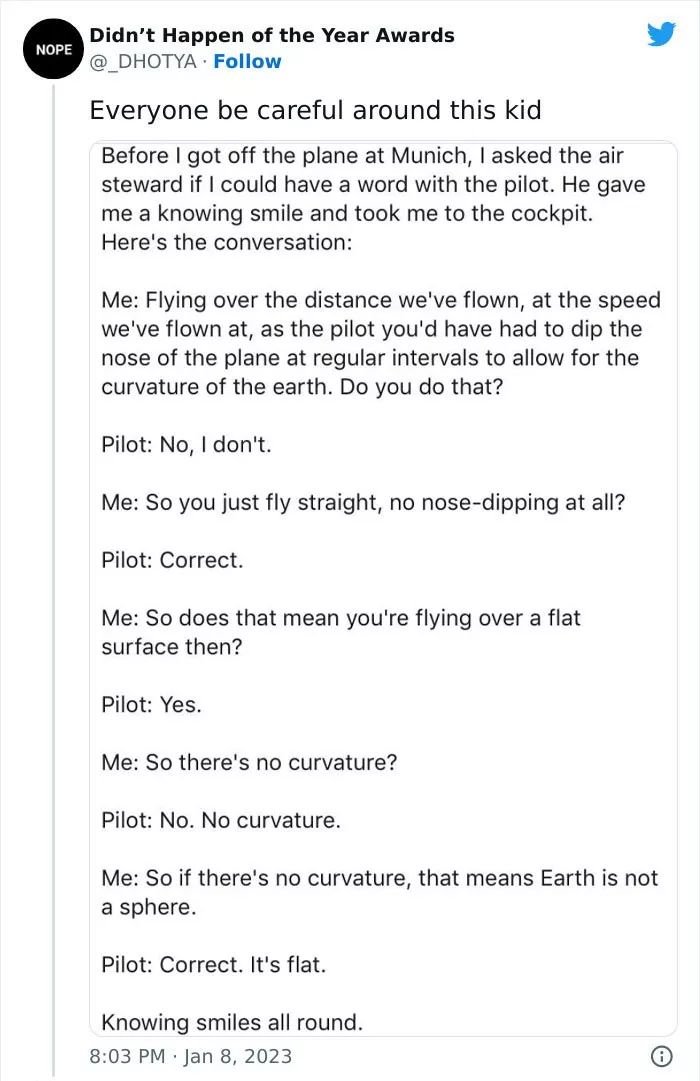The width and height of the screenshot is (700, 1081).
Task: Click the "Everyone be careful around this kid" text
Action: (315, 110)
